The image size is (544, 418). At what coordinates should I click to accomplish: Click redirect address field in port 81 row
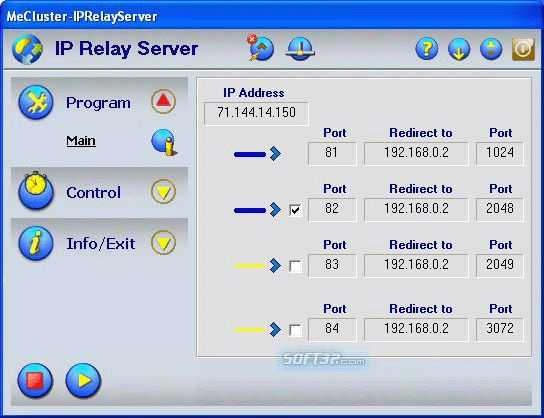click(416, 153)
